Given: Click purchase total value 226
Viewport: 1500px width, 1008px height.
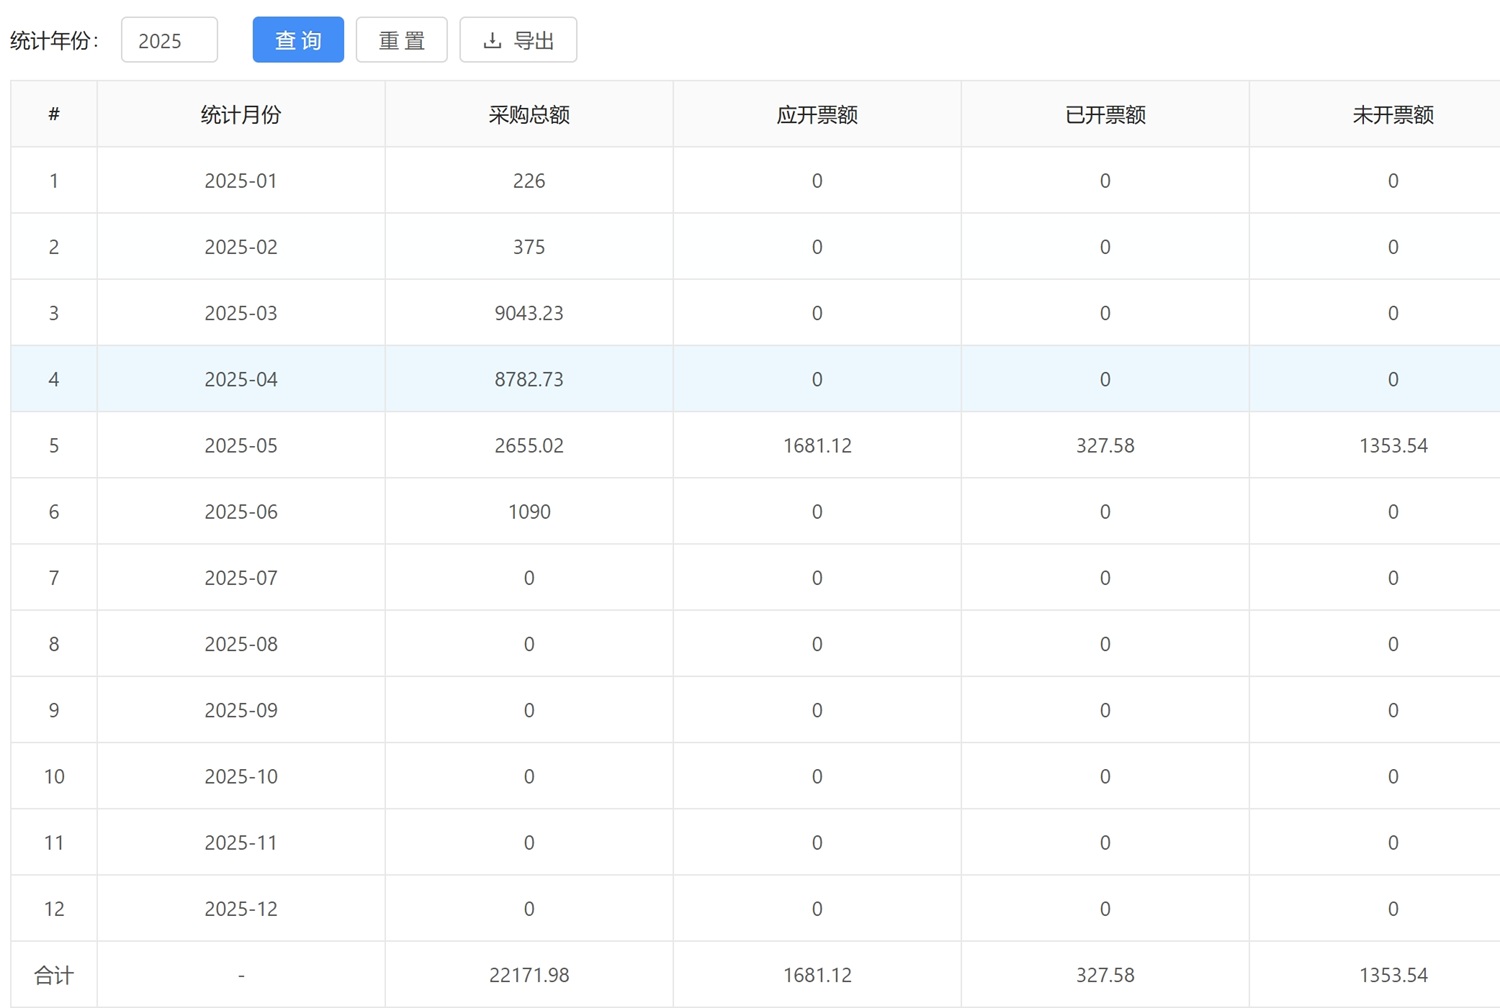Looking at the screenshot, I should pyautogui.click(x=529, y=181).
